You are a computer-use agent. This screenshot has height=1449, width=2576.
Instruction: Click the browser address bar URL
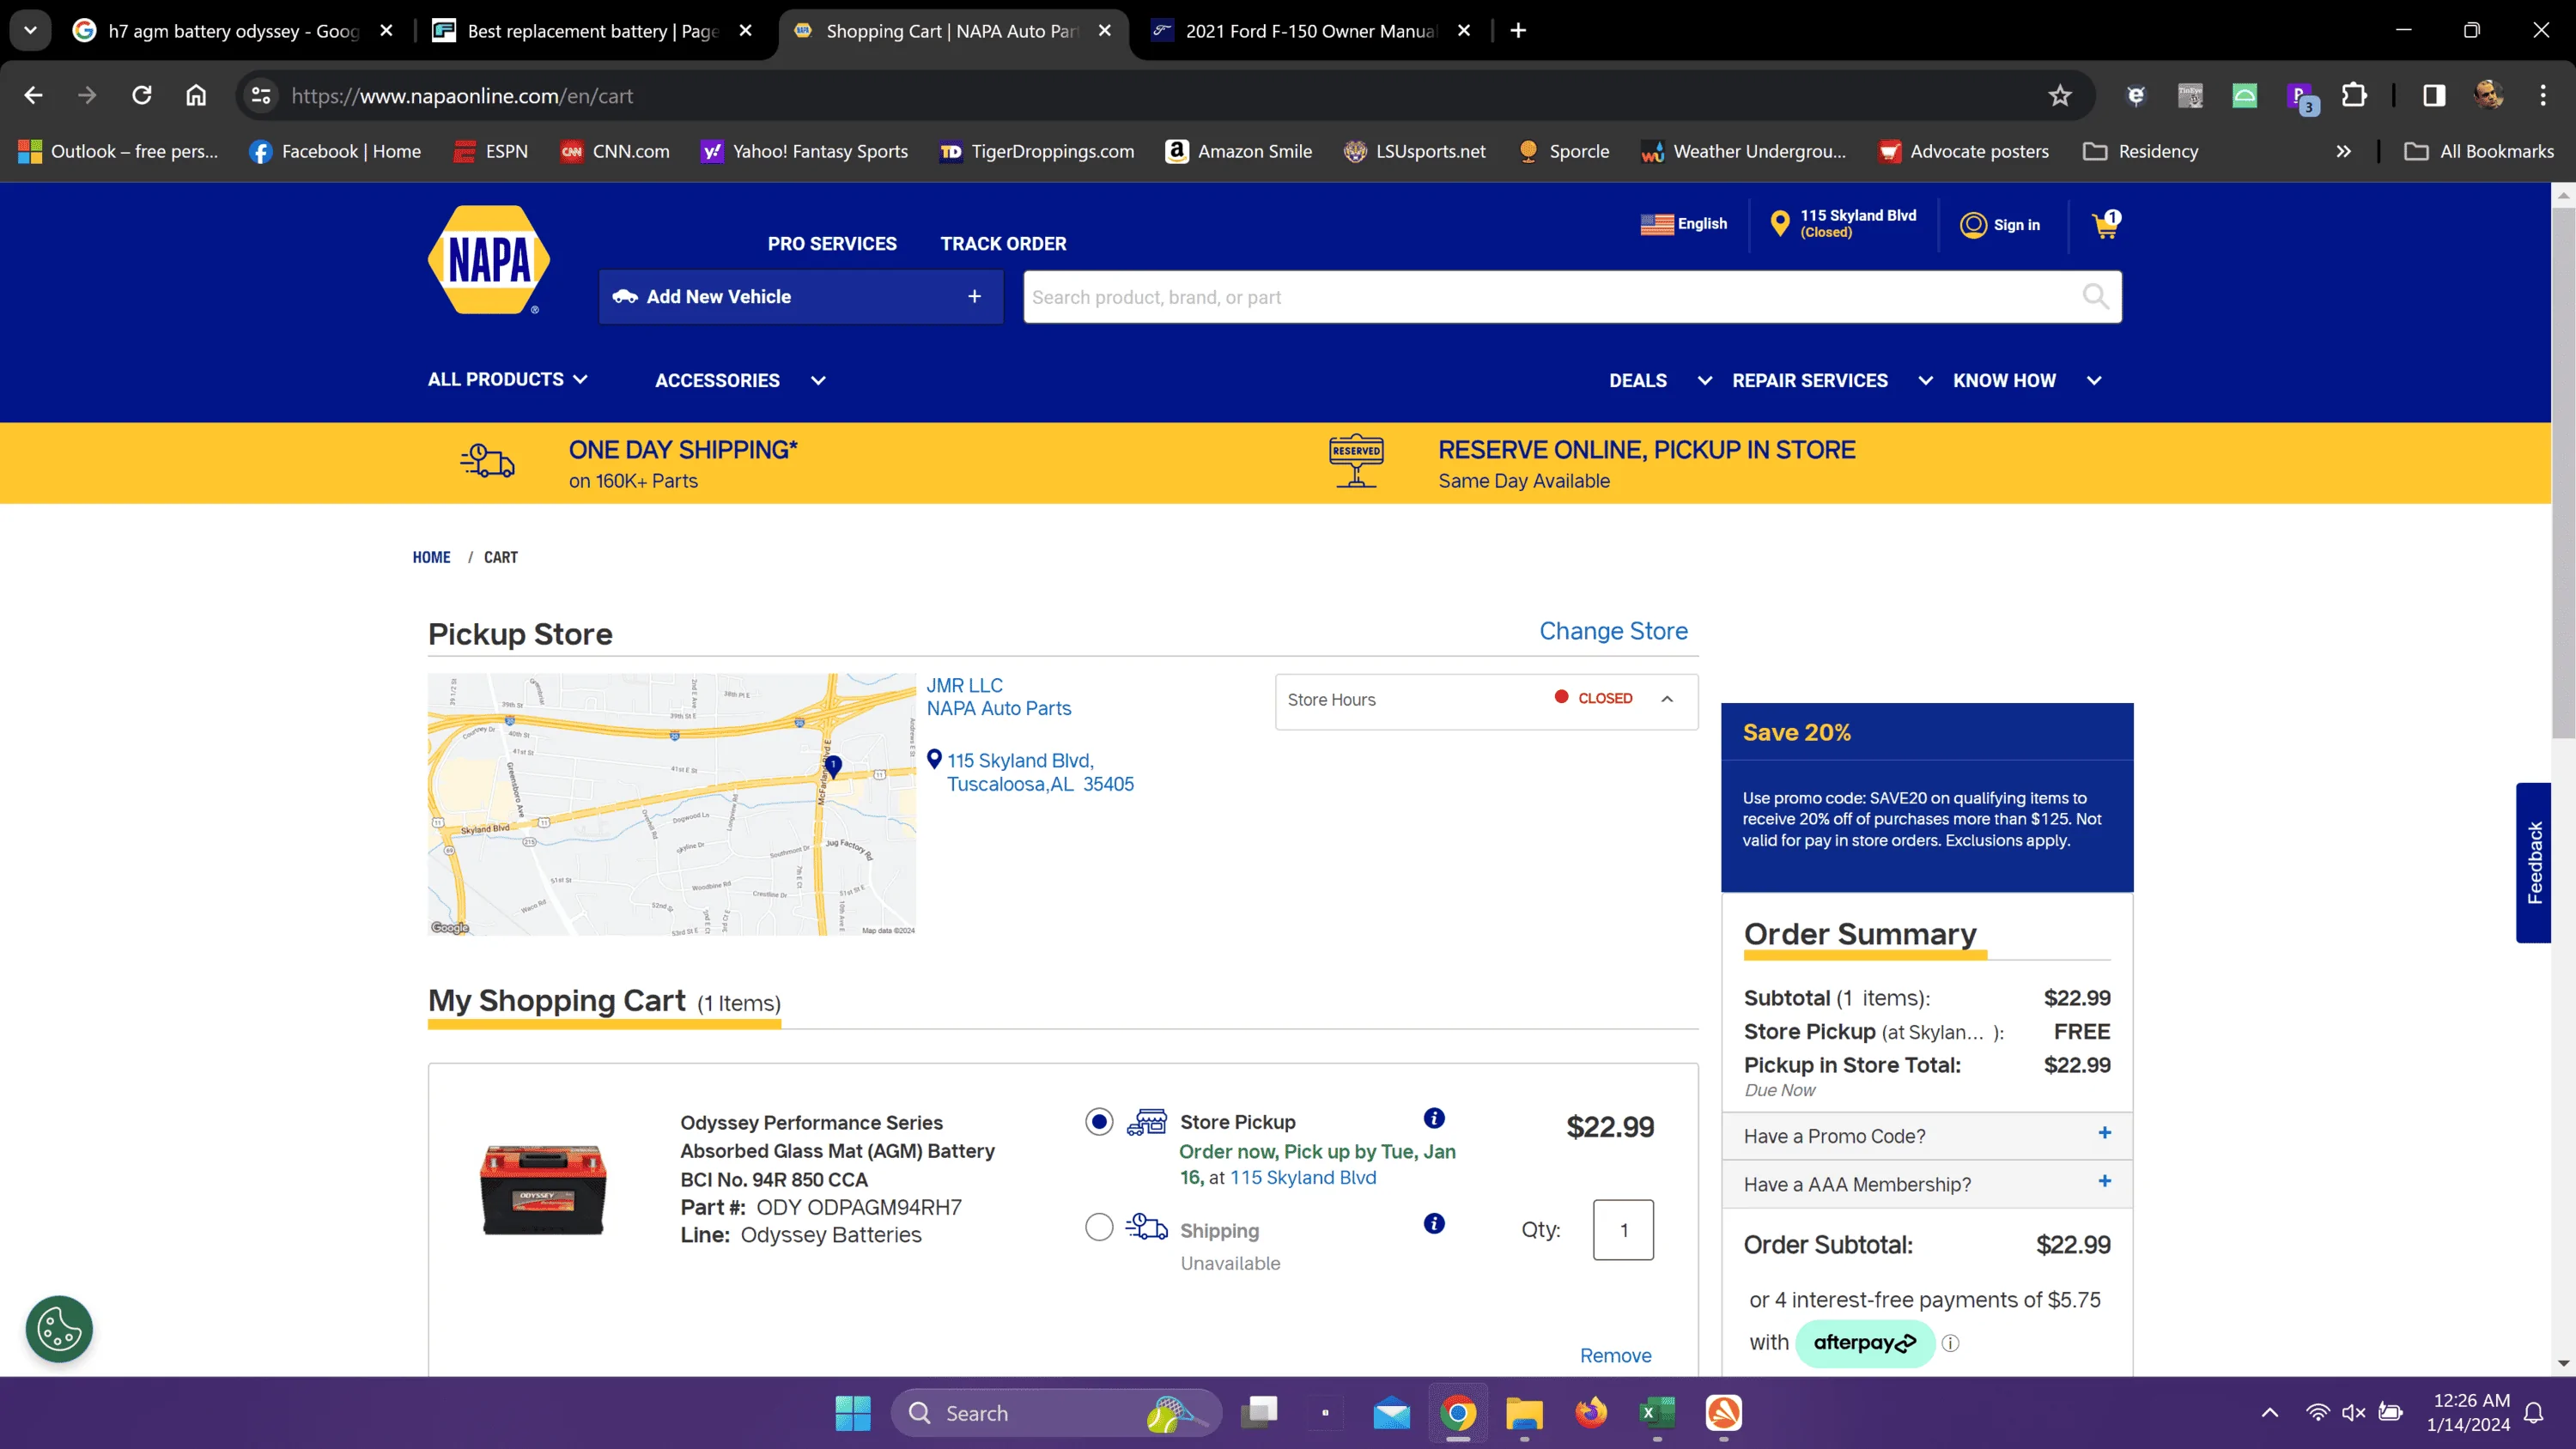462,96
